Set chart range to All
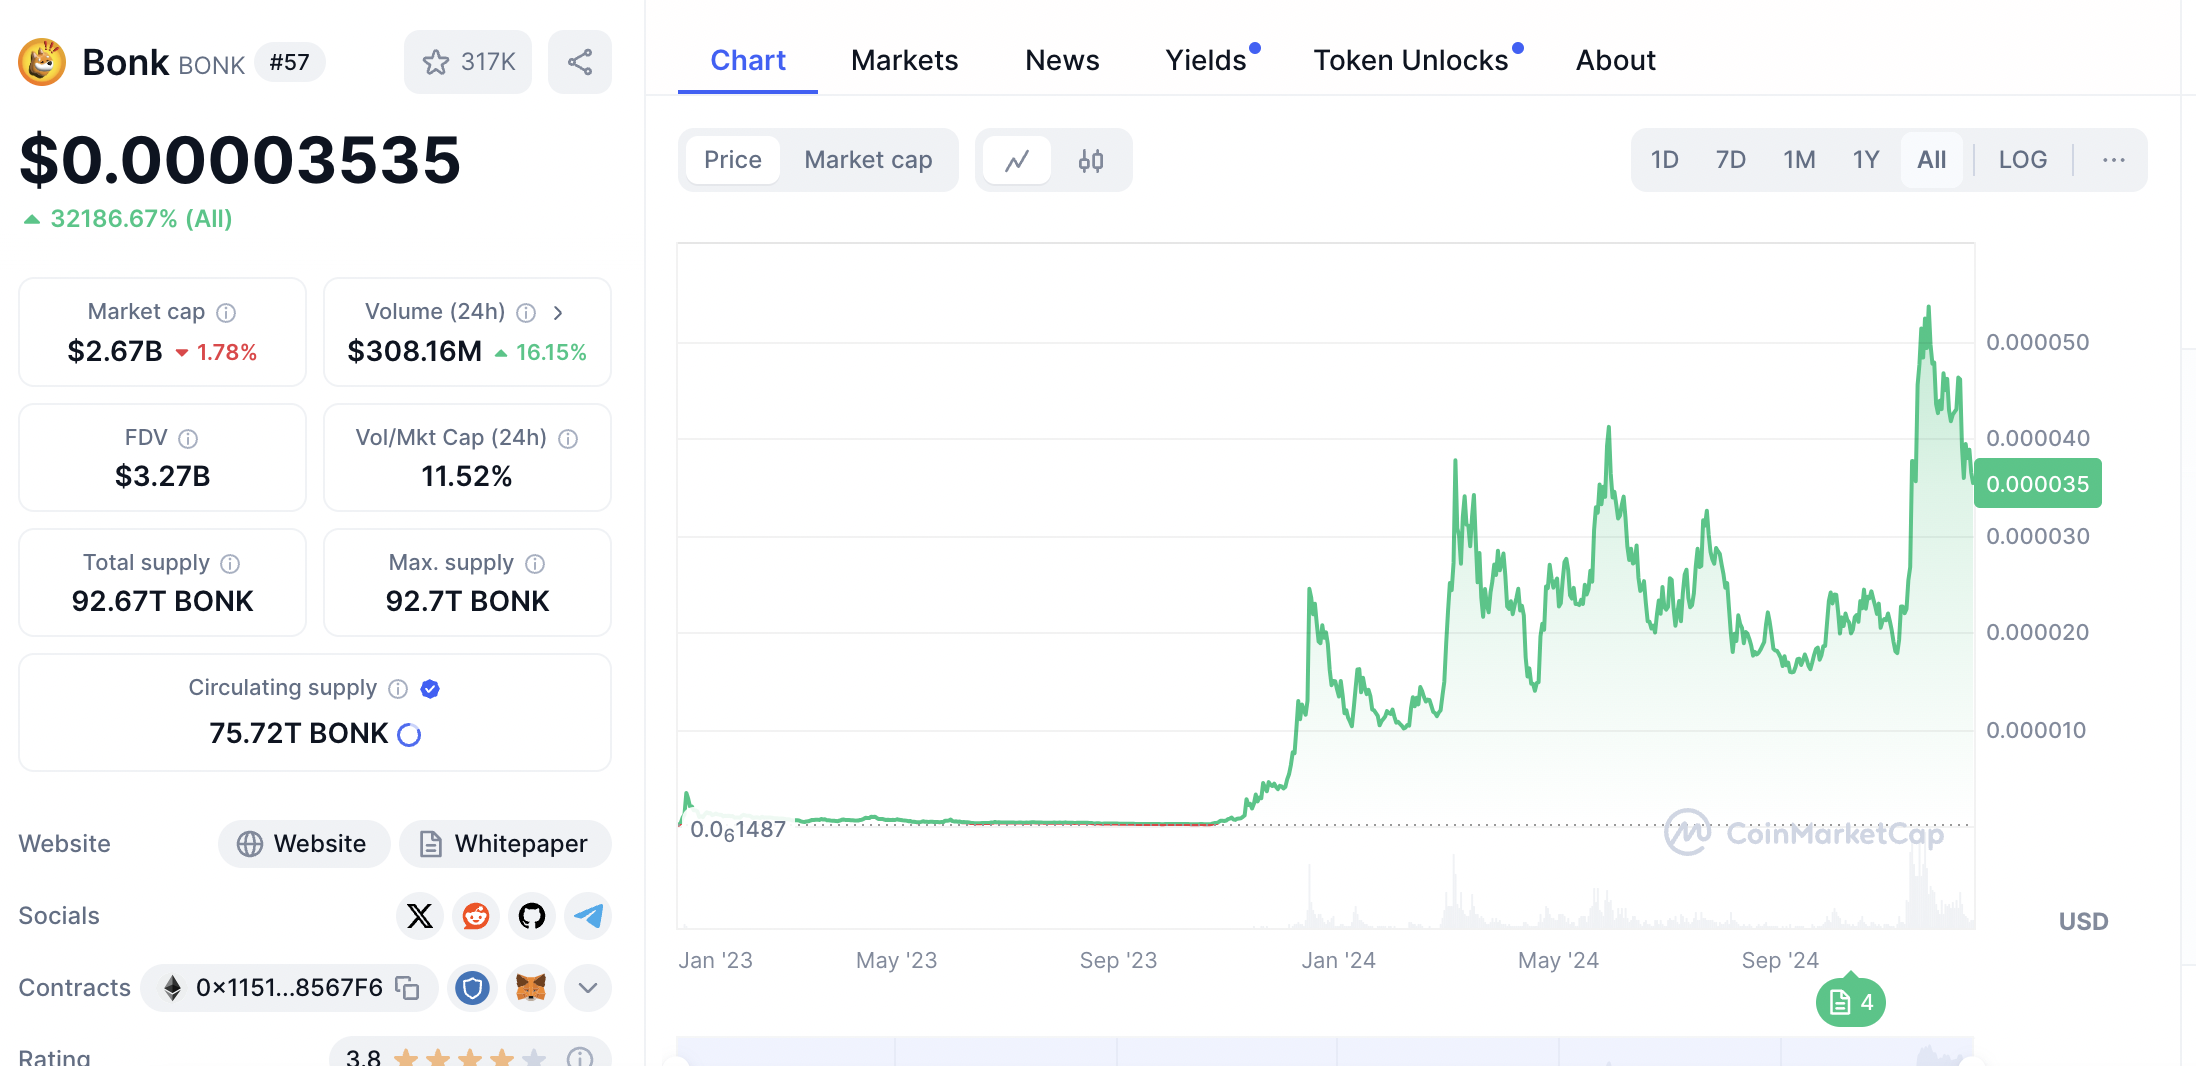This screenshot has width=2196, height=1066. (x=1931, y=160)
